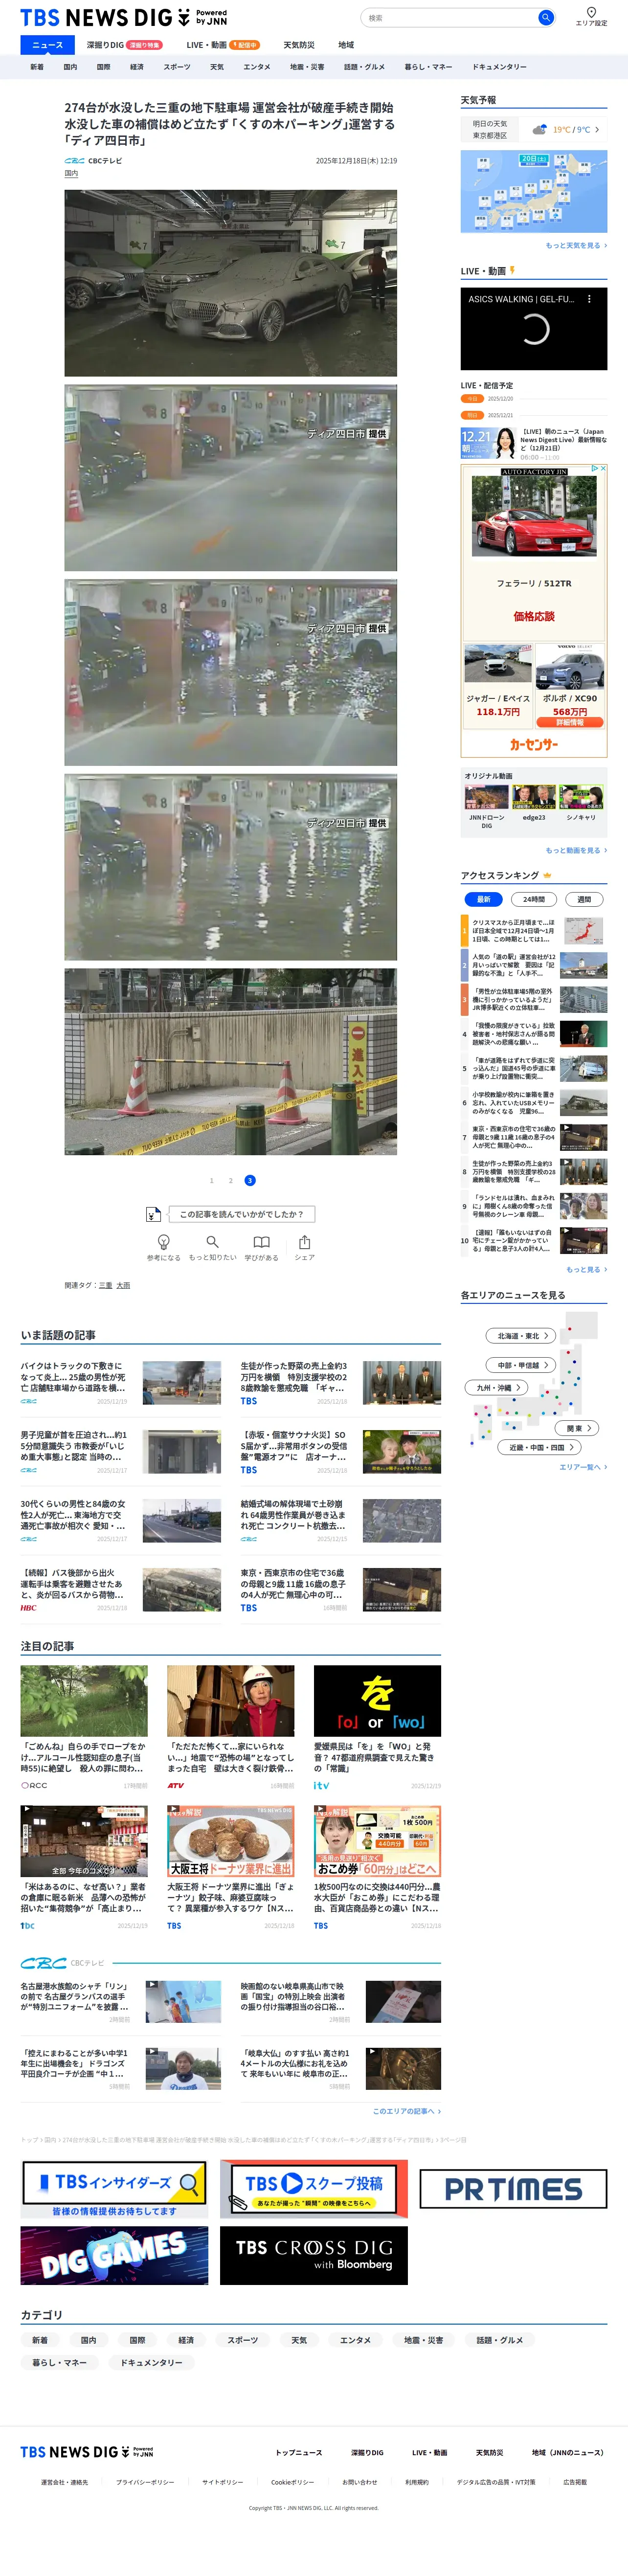Select the 週間 ranking filter
Image resolution: width=628 pixels, height=2576 pixels.
click(584, 899)
